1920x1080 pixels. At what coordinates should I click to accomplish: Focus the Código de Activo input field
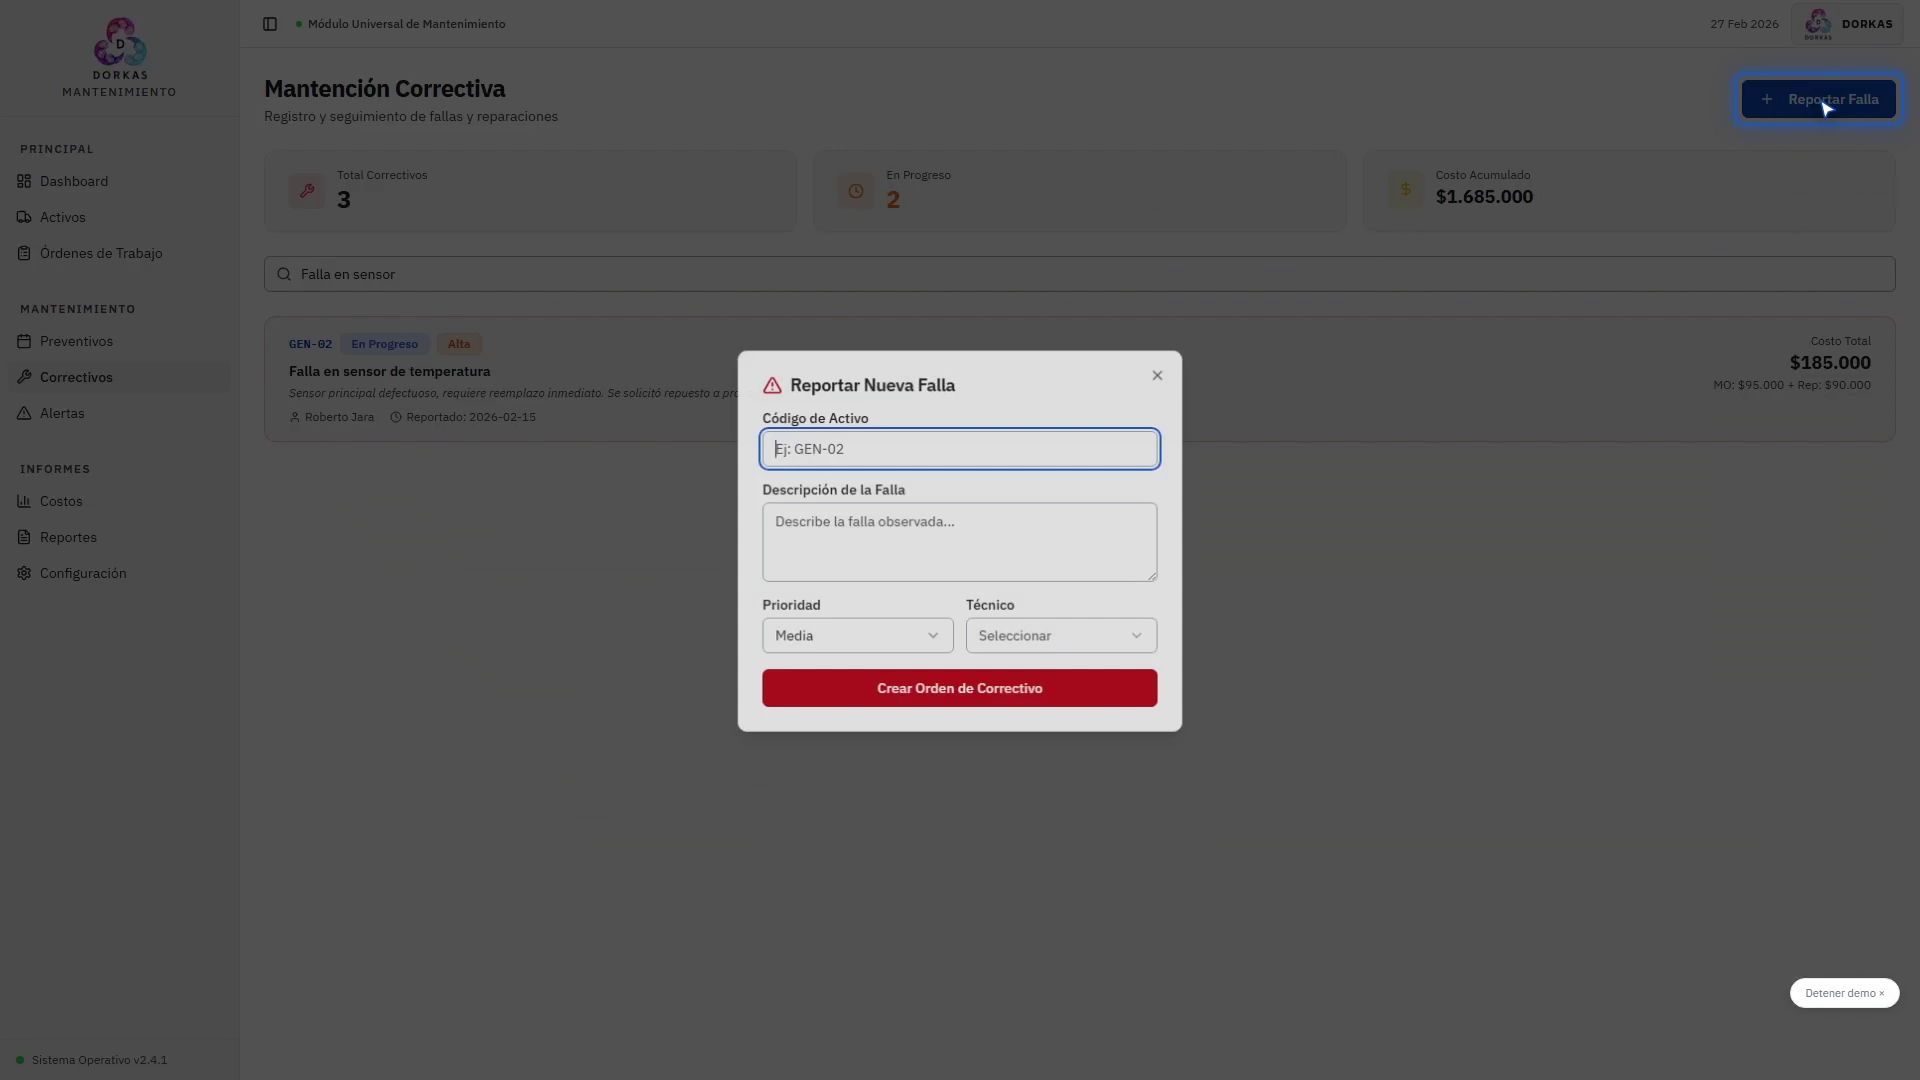pos(959,449)
